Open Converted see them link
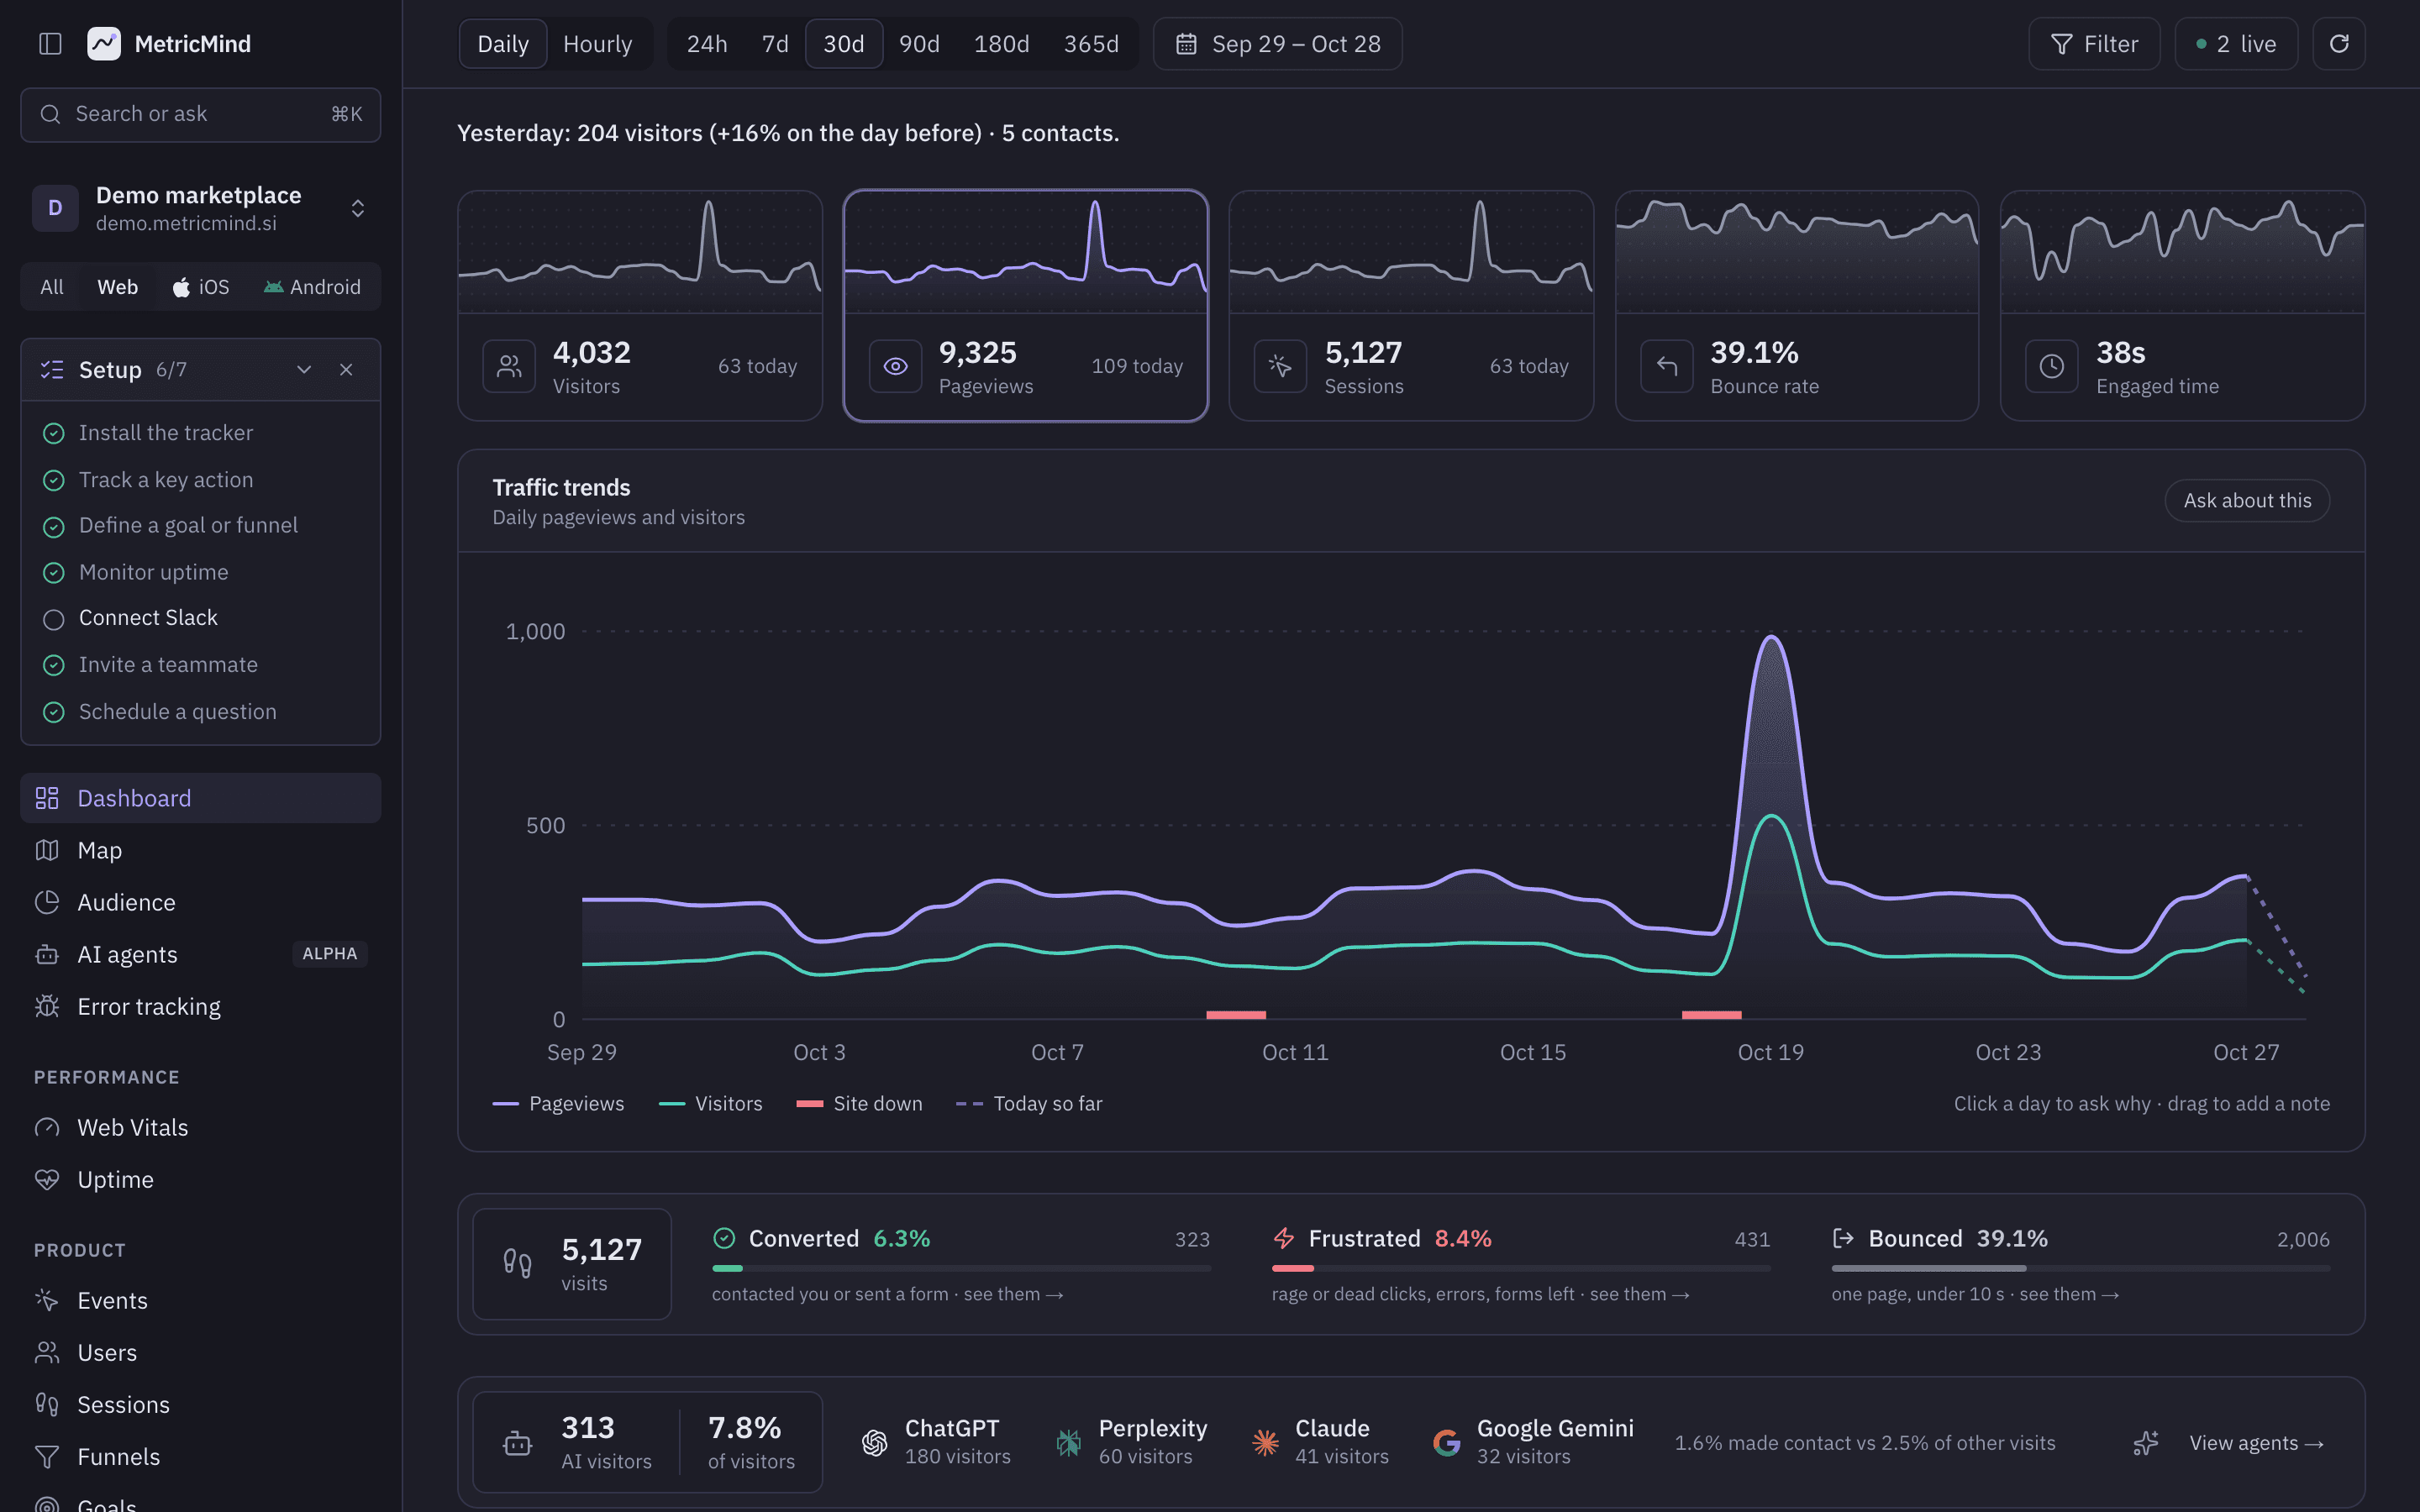Viewport: 2420px width, 1512px height. (x=1013, y=1294)
